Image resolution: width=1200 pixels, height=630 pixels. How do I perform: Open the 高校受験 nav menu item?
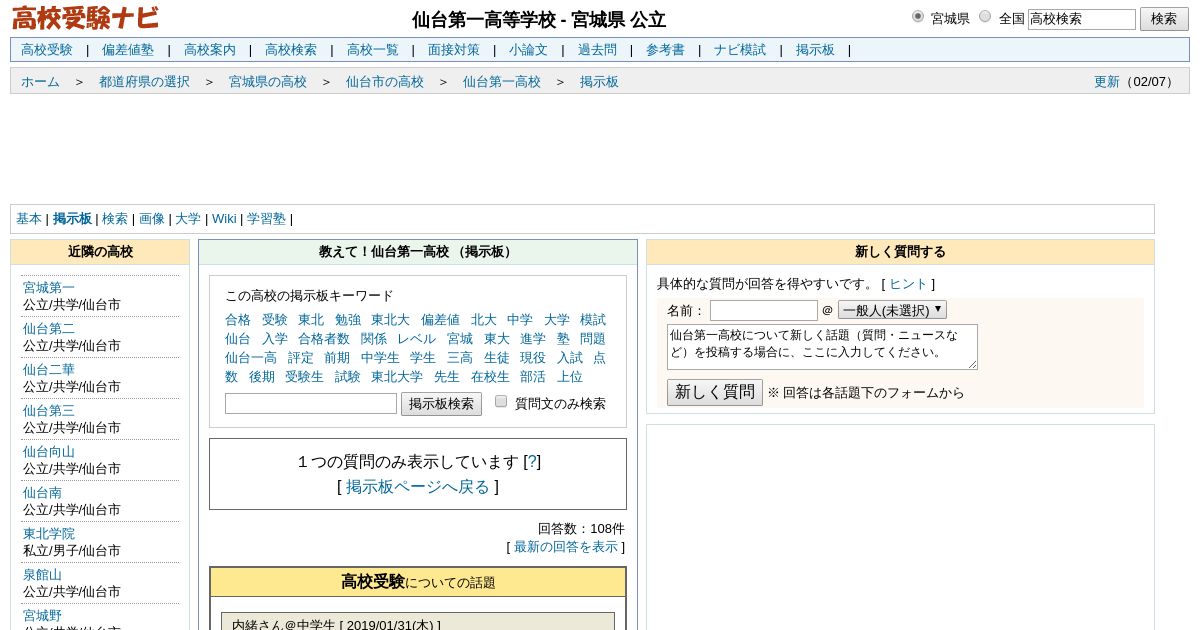(x=47, y=50)
